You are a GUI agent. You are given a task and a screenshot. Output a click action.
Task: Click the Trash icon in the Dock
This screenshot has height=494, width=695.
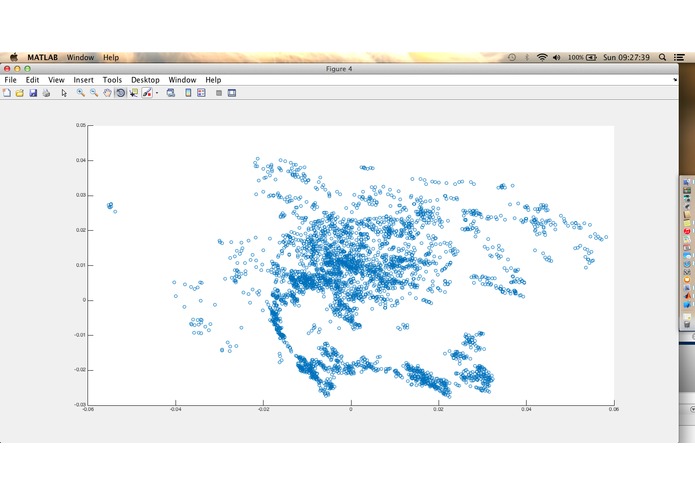tap(687, 325)
